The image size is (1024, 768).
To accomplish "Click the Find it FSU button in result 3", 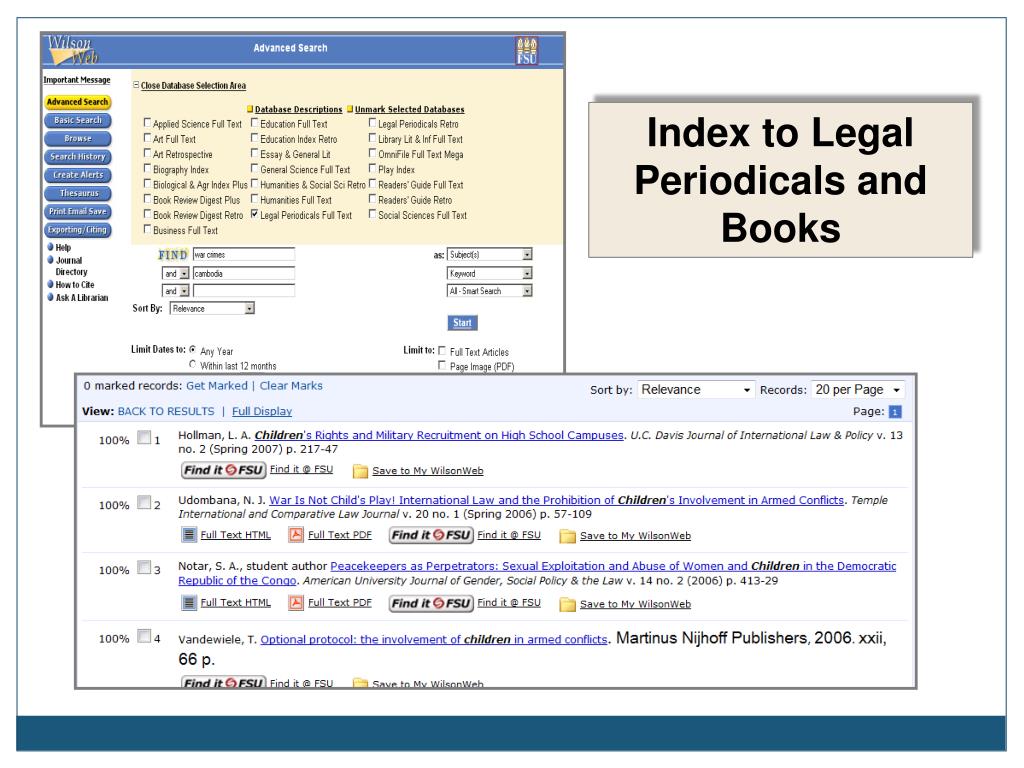I will pyautogui.click(x=431, y=603).
